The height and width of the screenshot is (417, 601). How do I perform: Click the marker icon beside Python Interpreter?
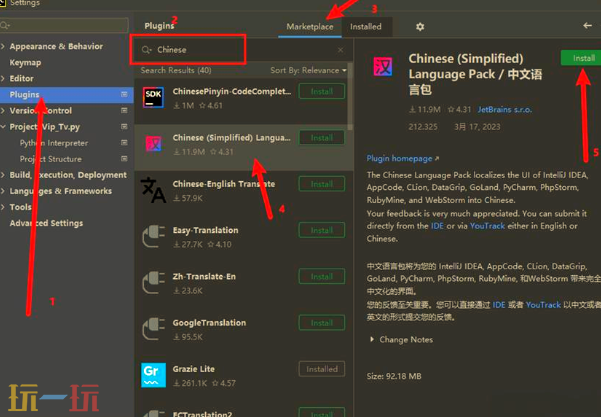tap(124, 143)
